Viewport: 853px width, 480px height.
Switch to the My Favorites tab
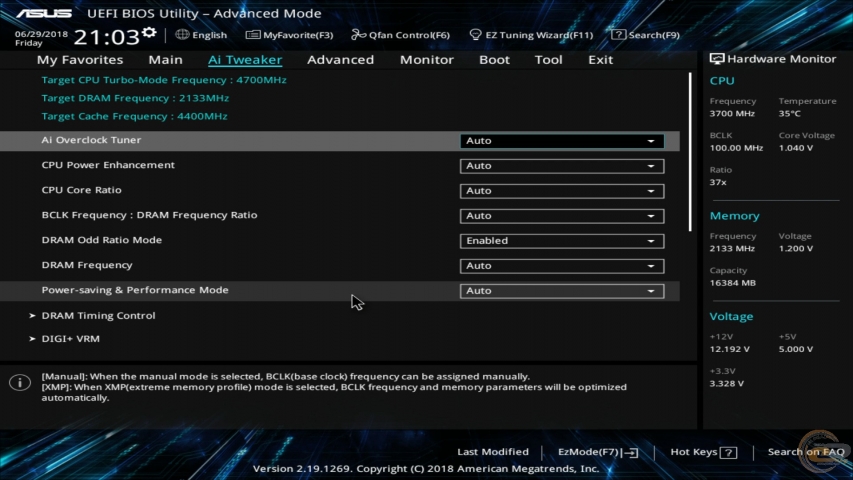pyautogui.click(x=80, y=60)
